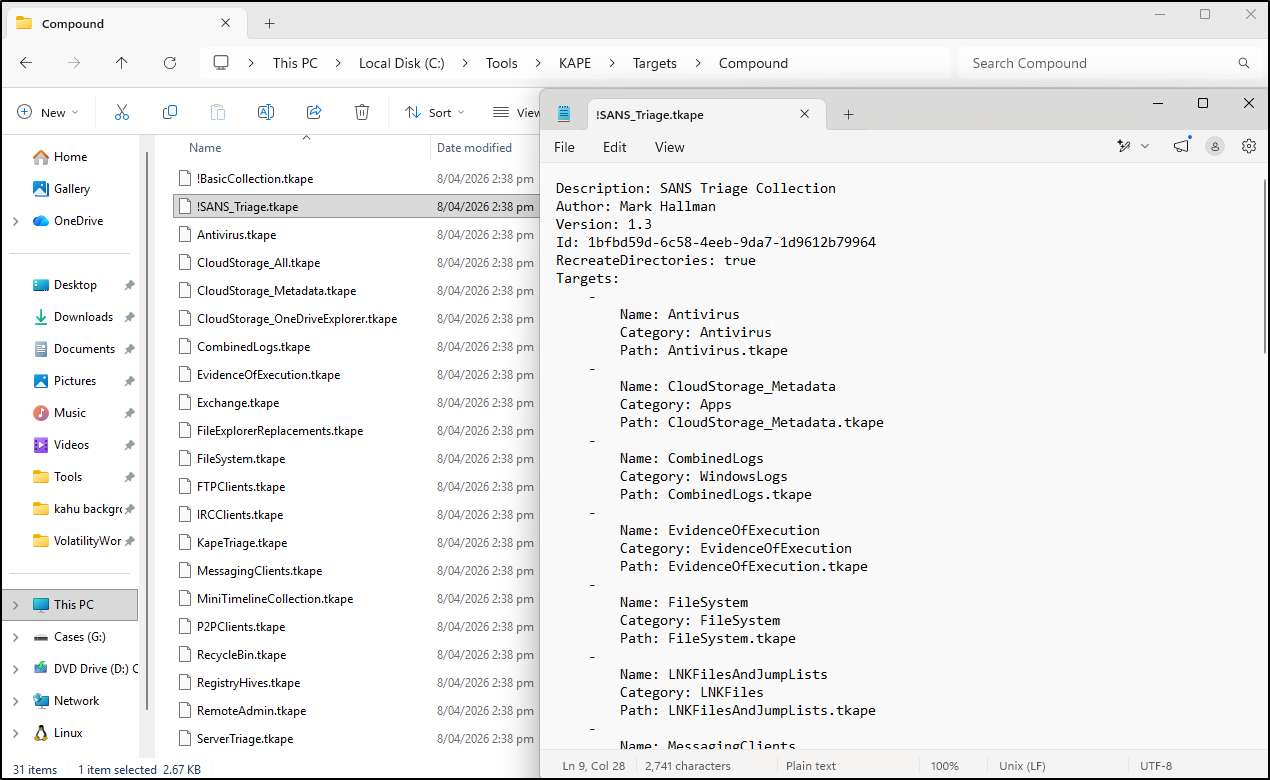The height and width of the screenshot is (780, 1270).
Task: Close the !SANS_Triage.tkape Notepad tab
Action: tap(805, 114)
